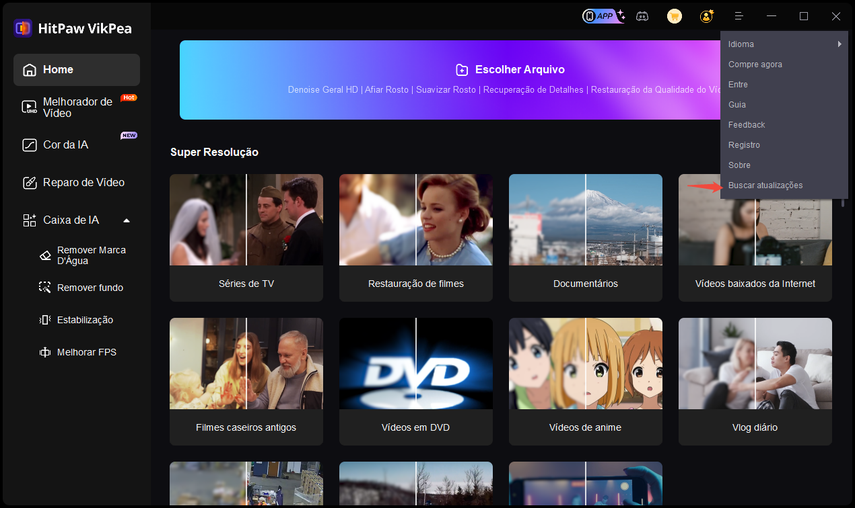Image resolution: width=855 pixels, height=508 pixels.
Task: Open Melhorador de Vídeo section
Action: pos(77,107)
